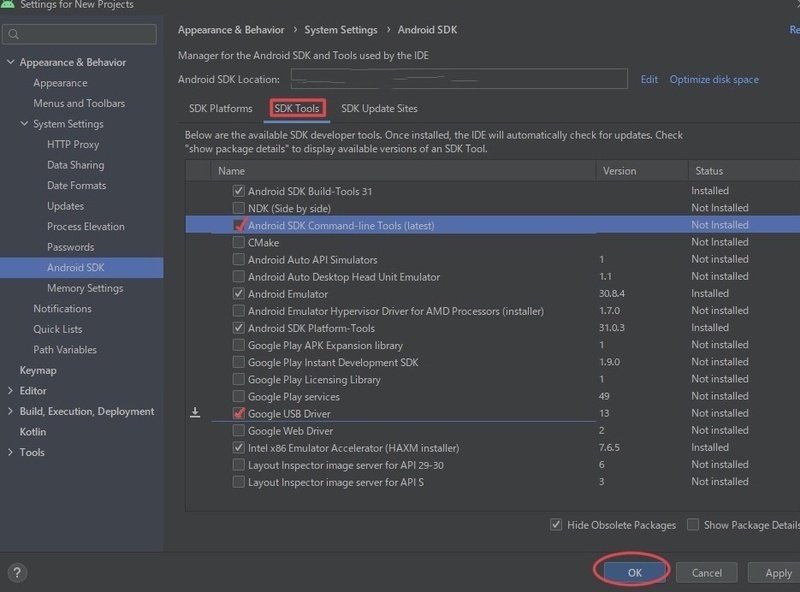Click the Android Studio logo in title bar
800x592 pixels.
[x=8, y=4]
